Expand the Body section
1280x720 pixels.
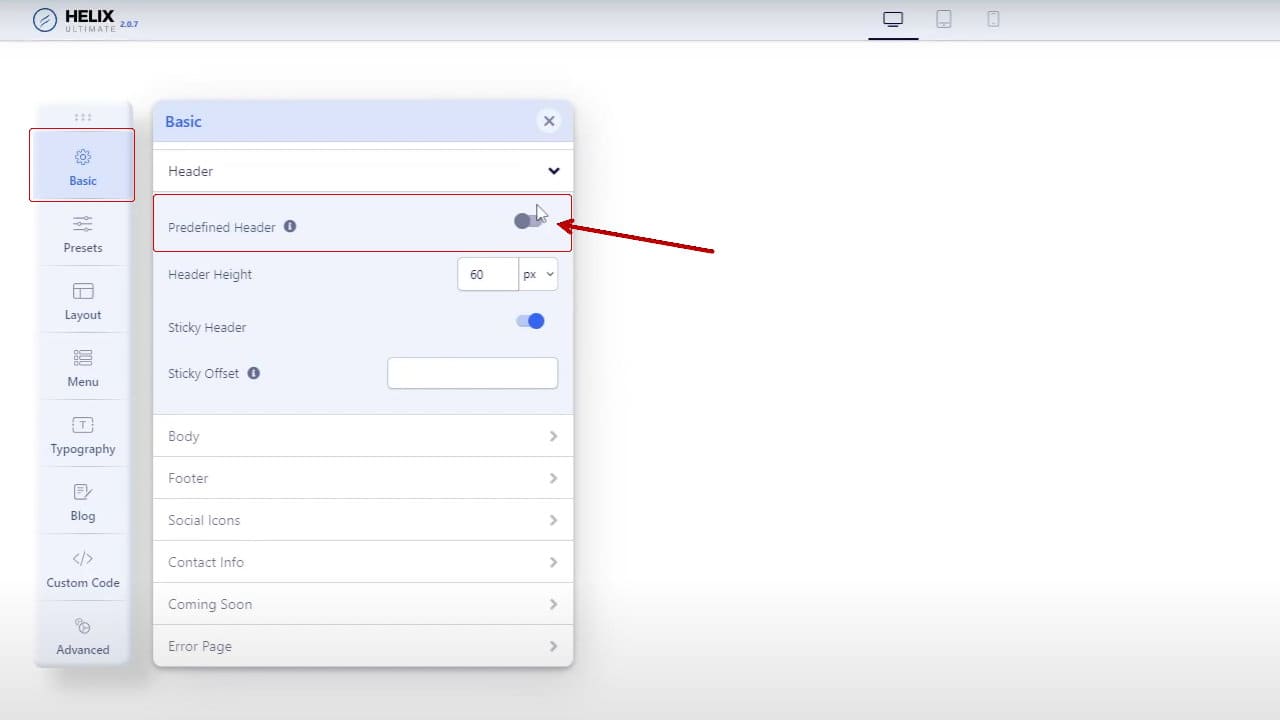pos(363,436)
